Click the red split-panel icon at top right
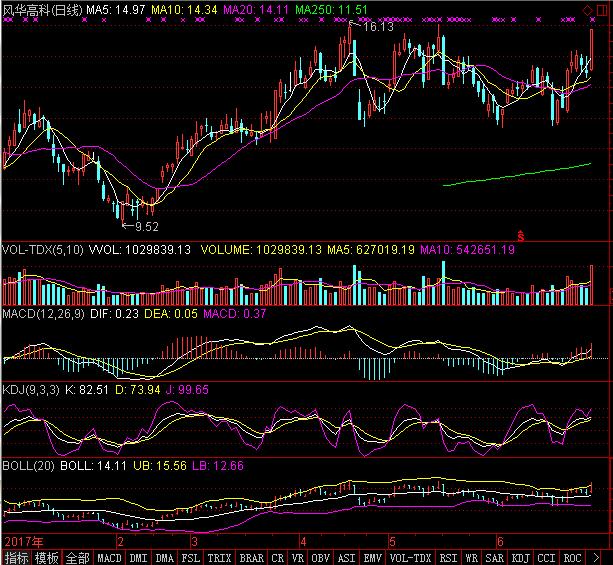This screenshot has height=565, width=613. (602, 11)
